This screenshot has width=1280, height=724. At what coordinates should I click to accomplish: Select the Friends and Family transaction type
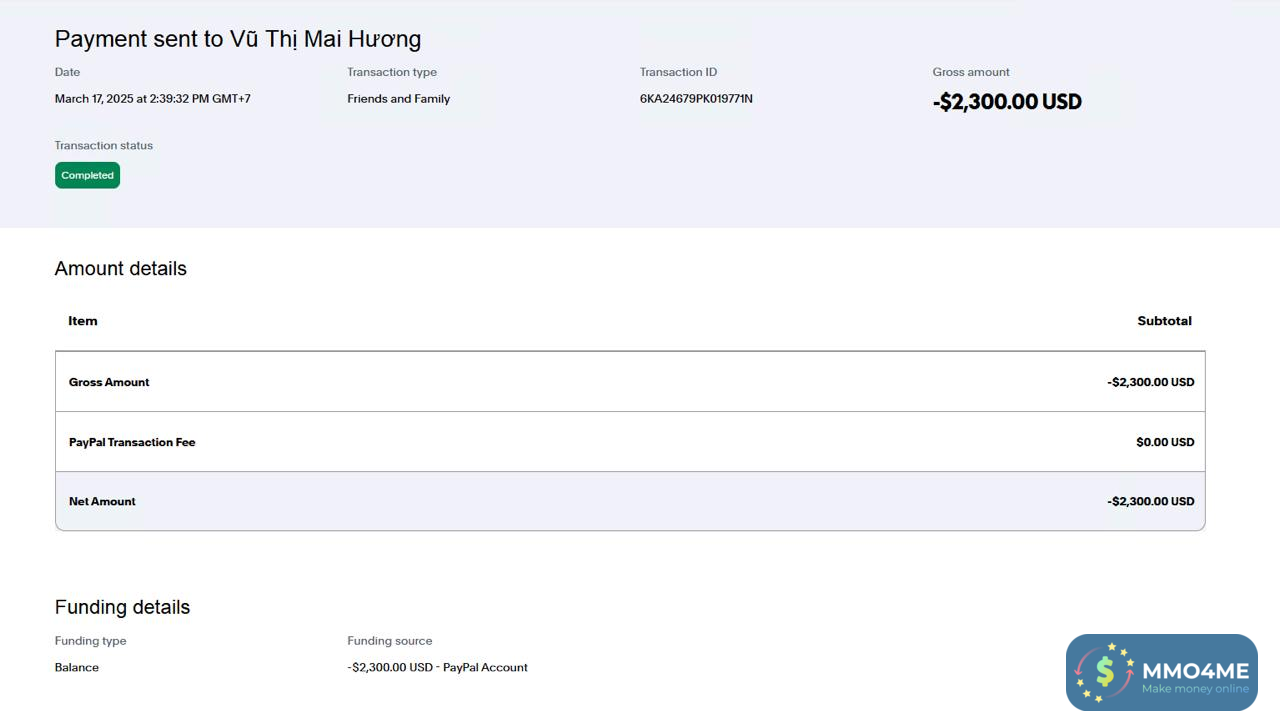coord(398,99)
